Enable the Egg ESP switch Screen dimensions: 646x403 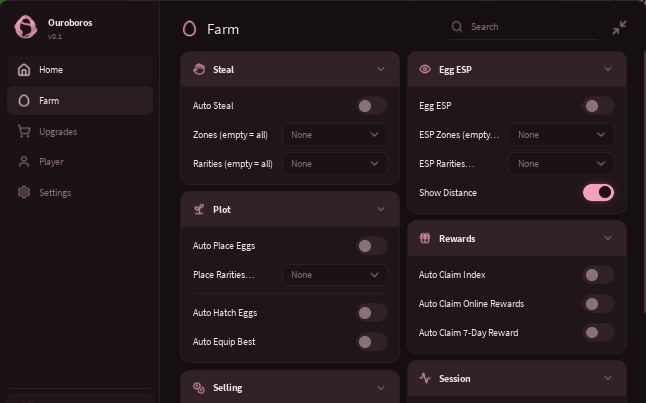[598, 106]
